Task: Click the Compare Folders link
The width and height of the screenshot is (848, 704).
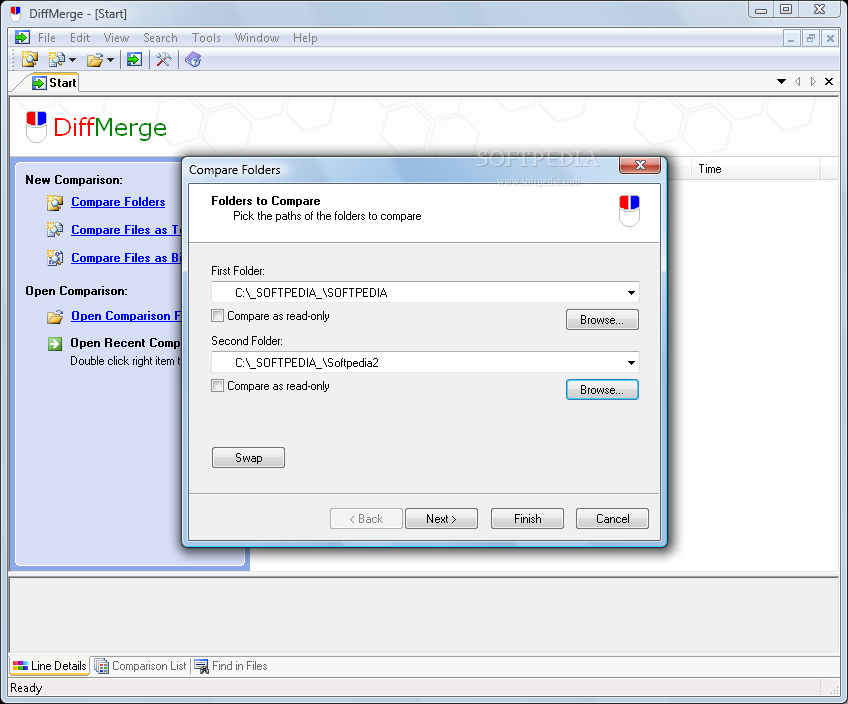Action: (118, 202)
